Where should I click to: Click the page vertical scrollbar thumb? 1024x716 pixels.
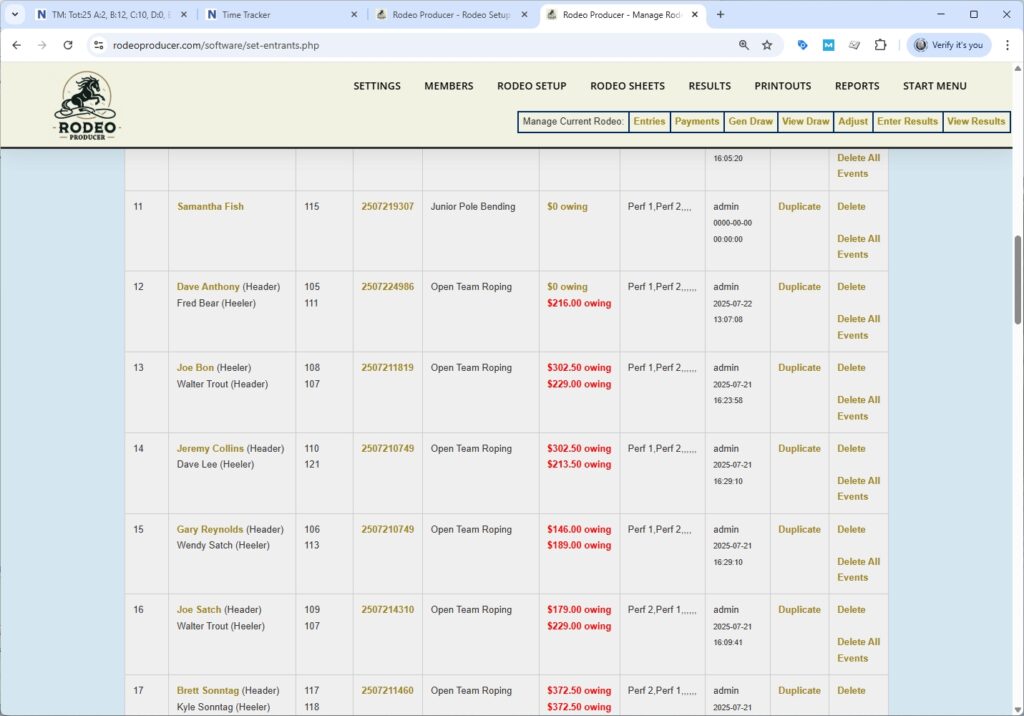click(x=1018, y=280)
